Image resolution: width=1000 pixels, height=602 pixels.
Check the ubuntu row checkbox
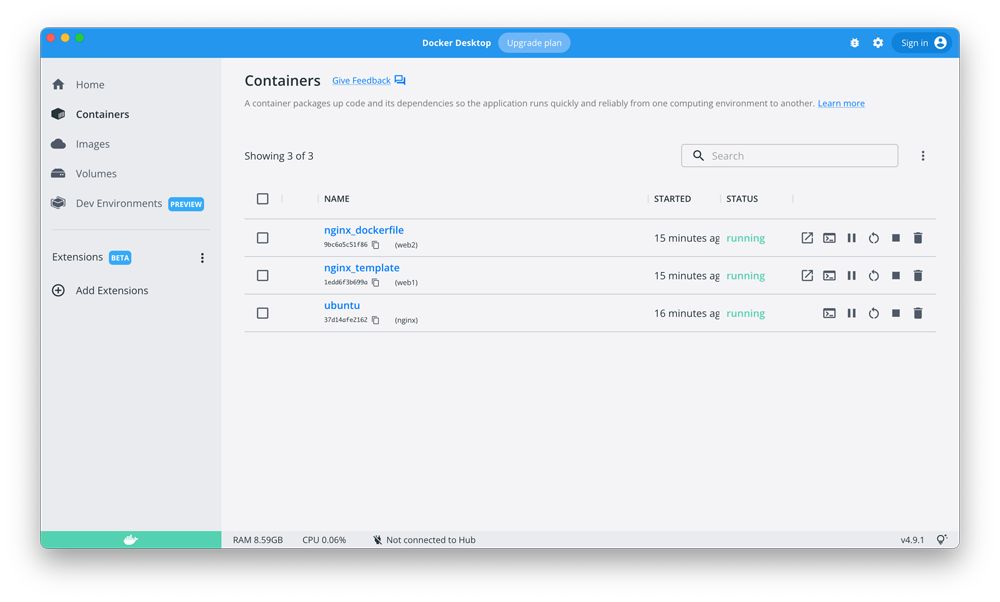(263, 313)
